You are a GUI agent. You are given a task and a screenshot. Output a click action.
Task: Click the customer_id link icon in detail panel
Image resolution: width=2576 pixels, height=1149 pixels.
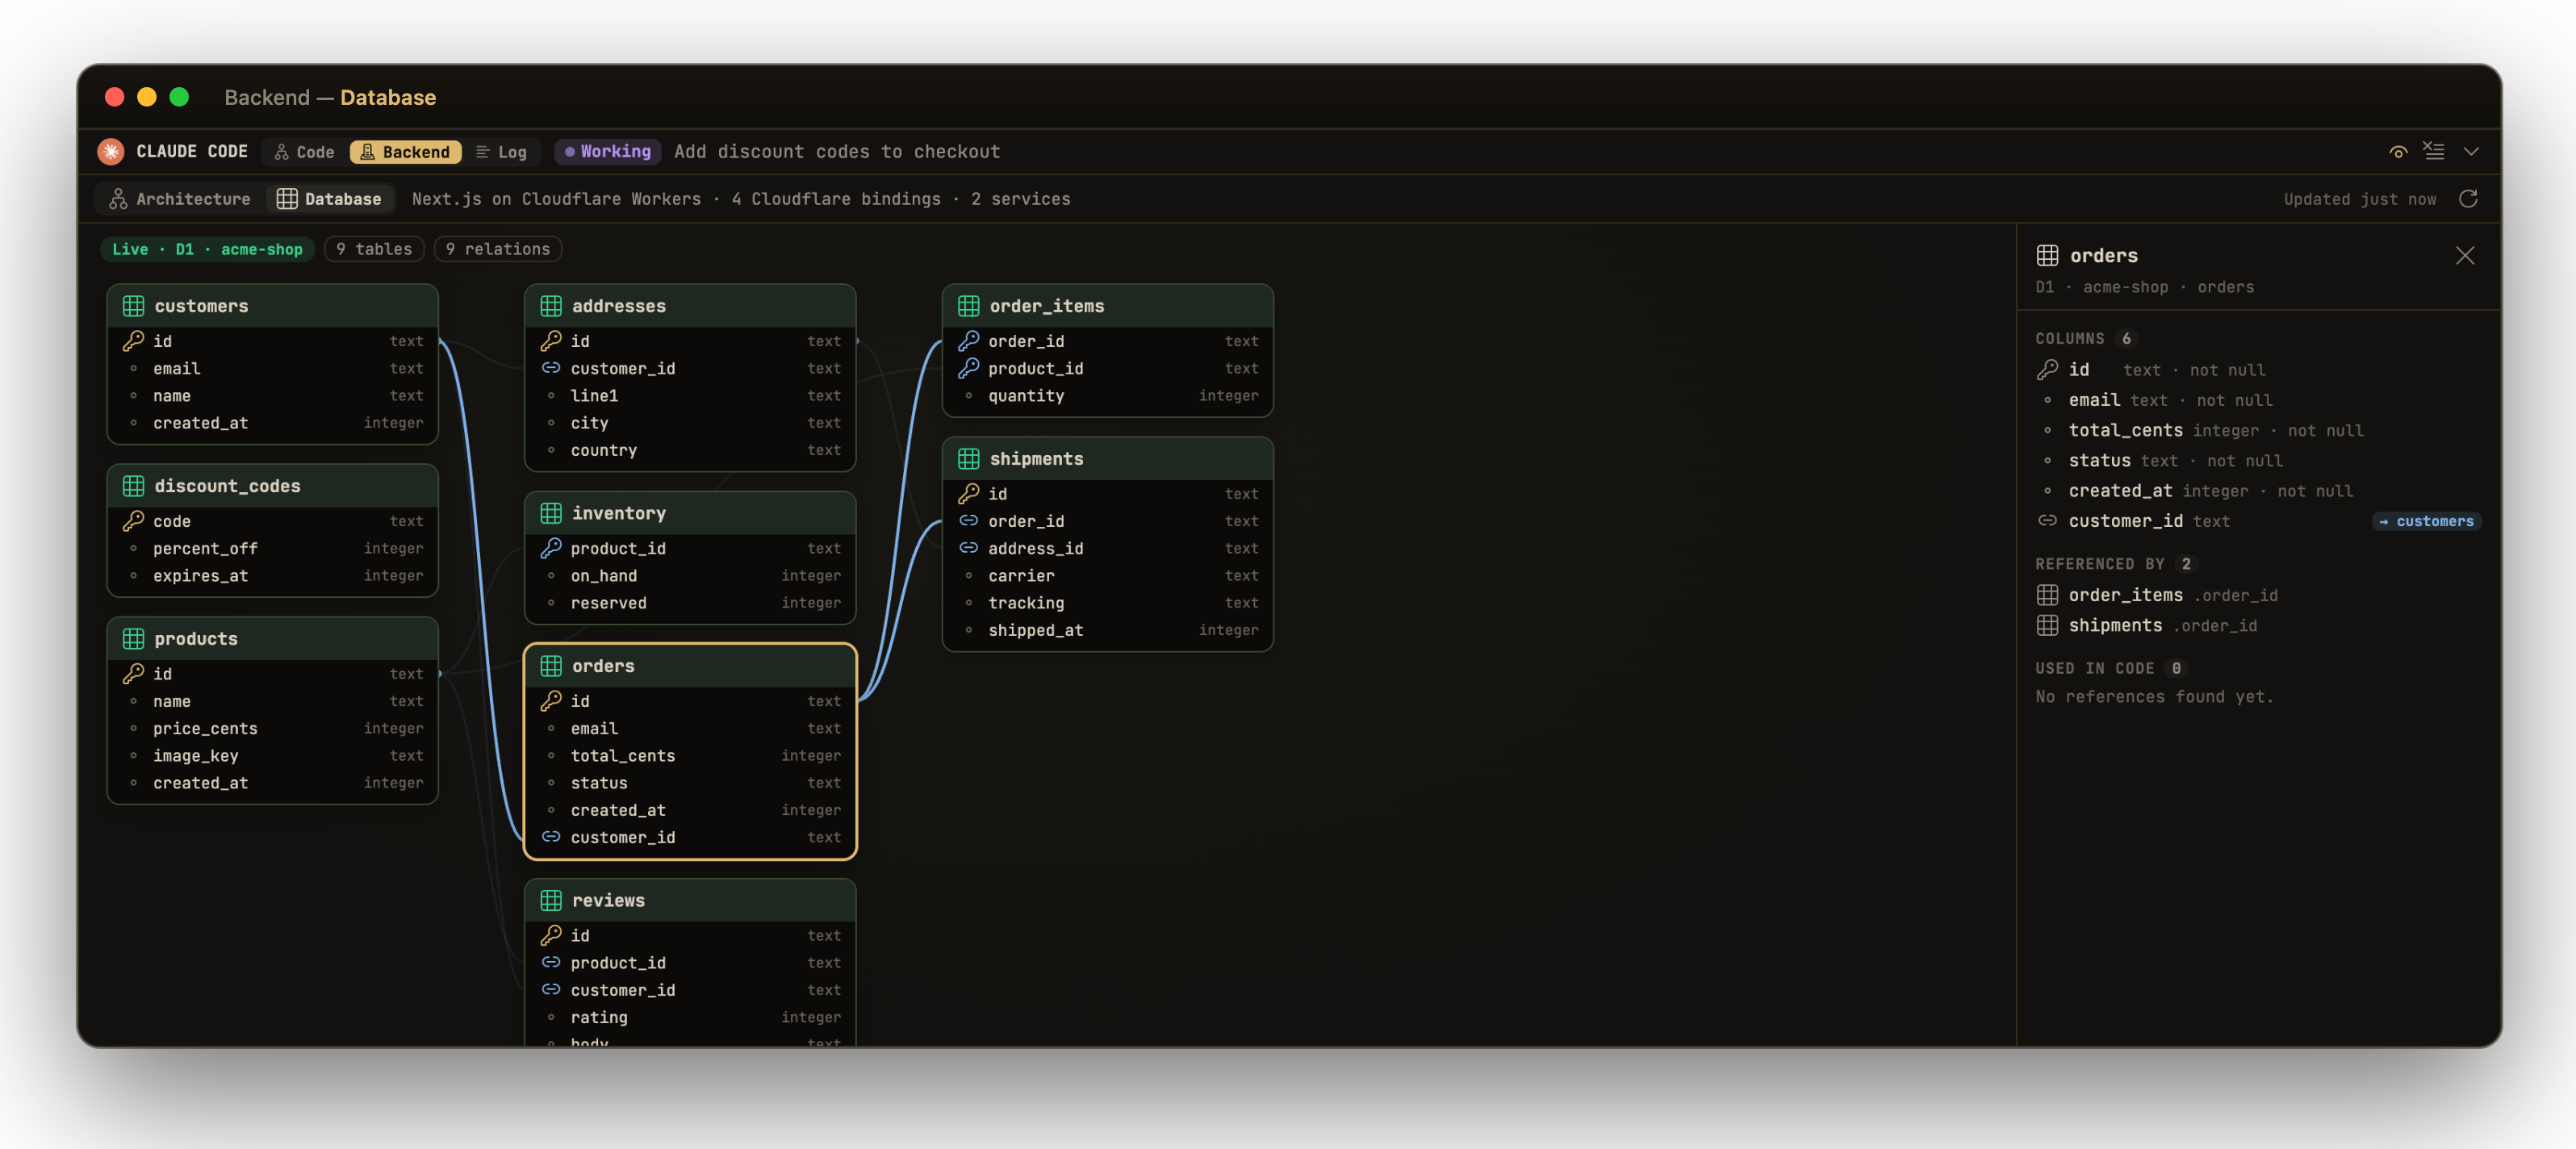[x=2047, y=521]
